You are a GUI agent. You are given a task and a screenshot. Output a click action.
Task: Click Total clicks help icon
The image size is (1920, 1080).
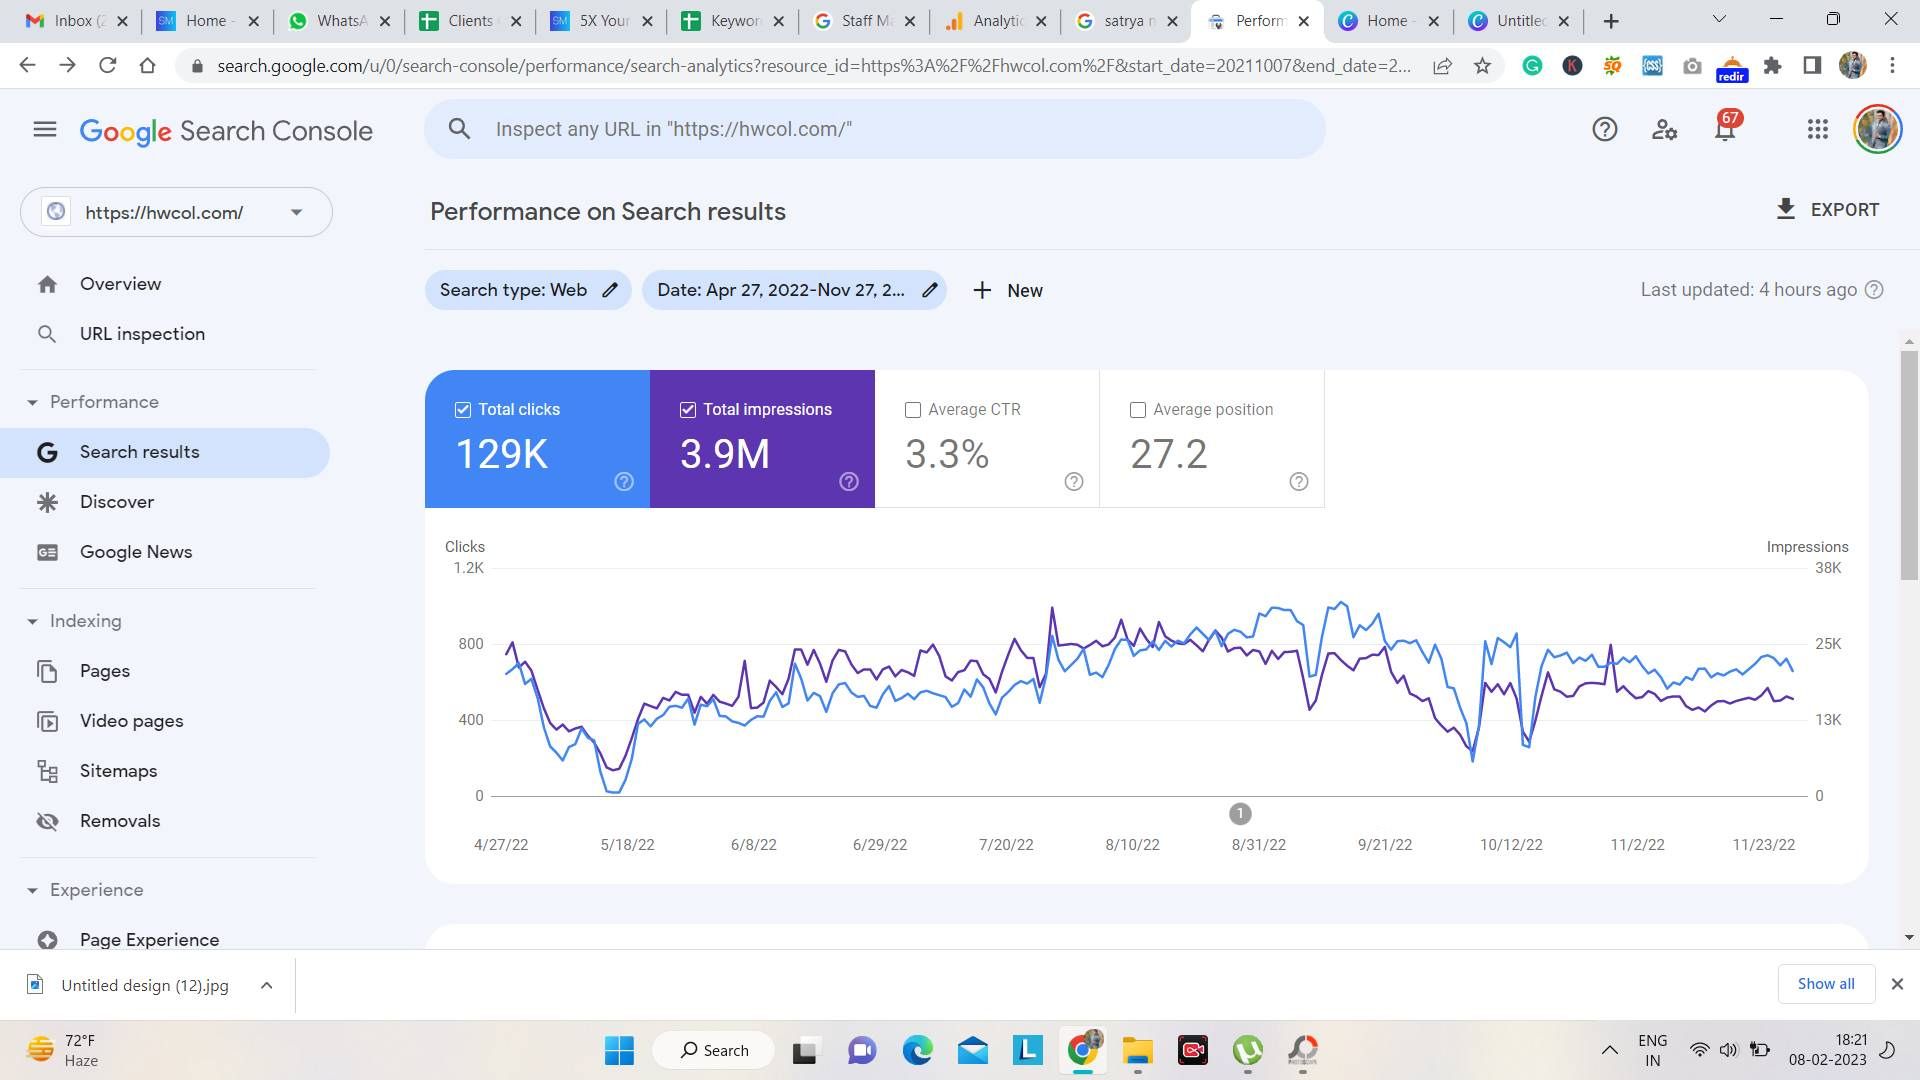click(624, 482)
